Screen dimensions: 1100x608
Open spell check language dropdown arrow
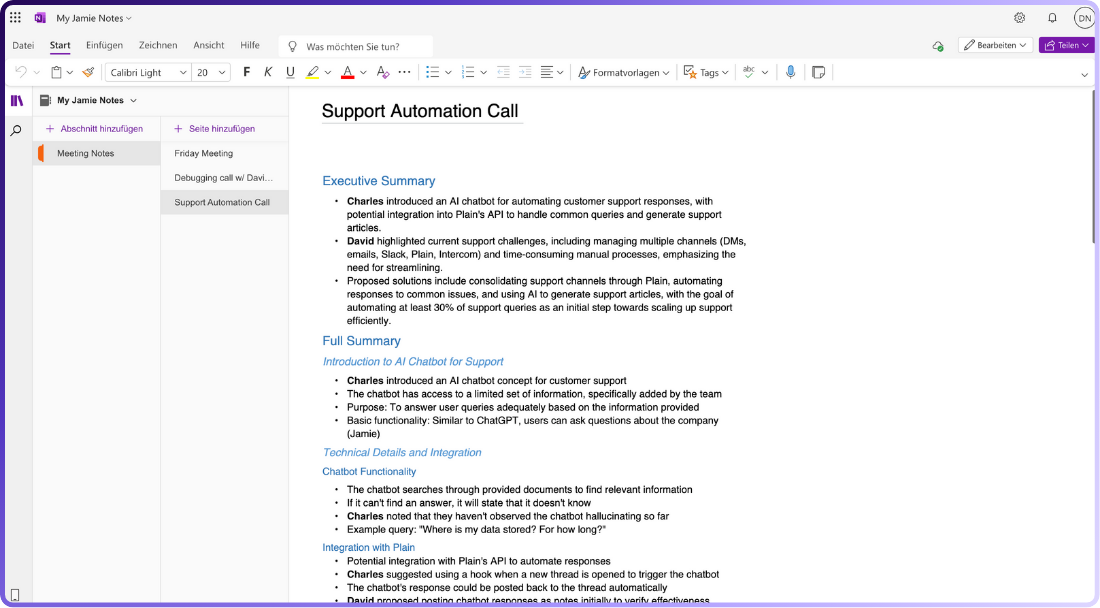pos(765,72)
